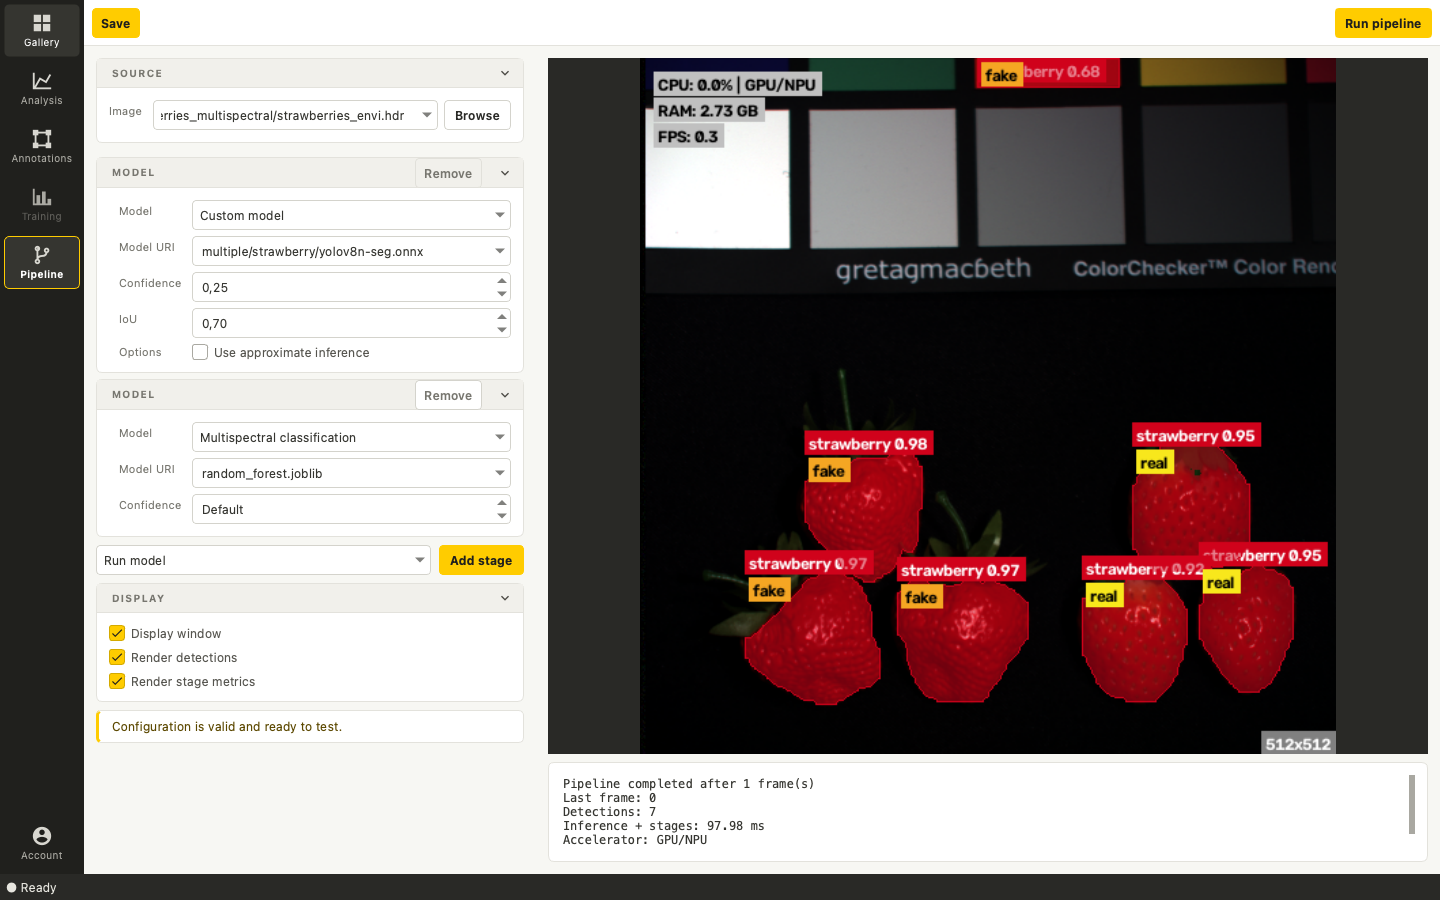
Task: Uncheck the Render stage metrics checkbox
Action: point(117,681)
